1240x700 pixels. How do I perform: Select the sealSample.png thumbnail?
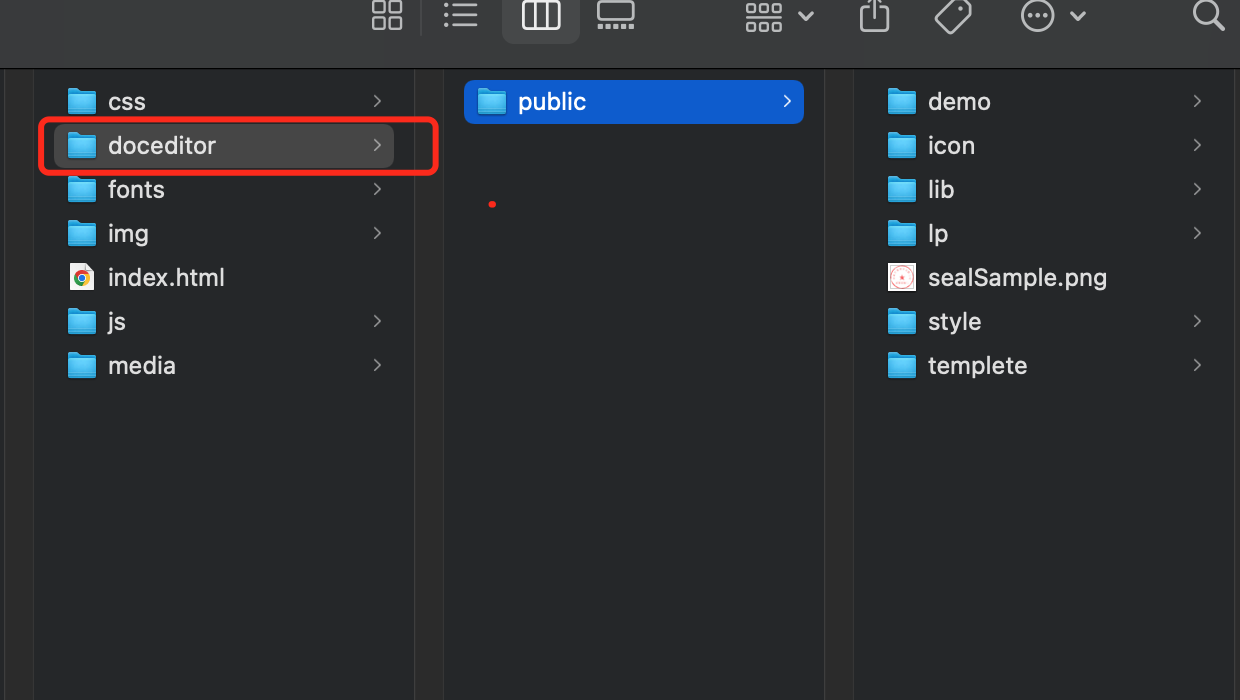902,278
